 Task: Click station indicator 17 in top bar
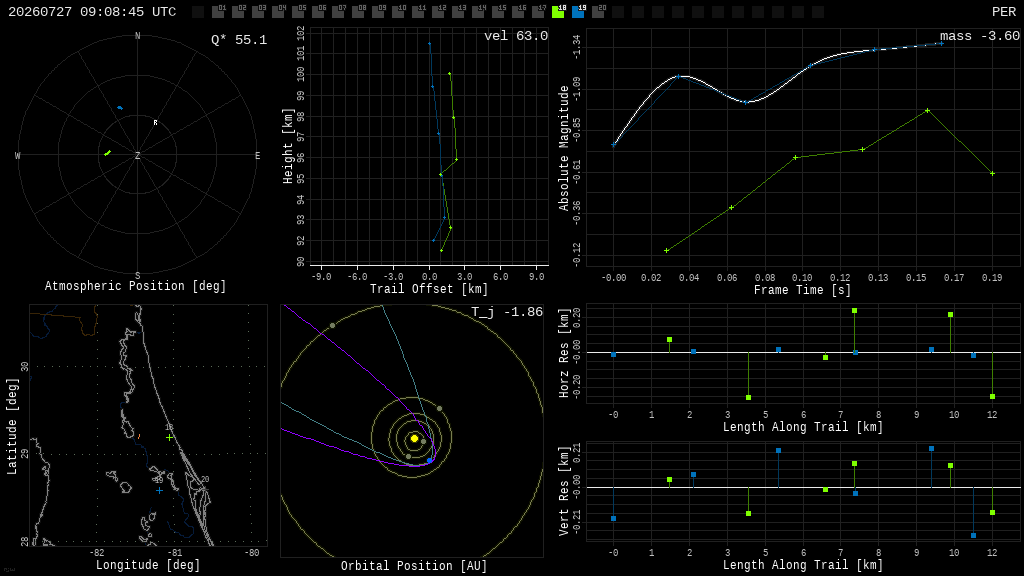pos(538,12)
